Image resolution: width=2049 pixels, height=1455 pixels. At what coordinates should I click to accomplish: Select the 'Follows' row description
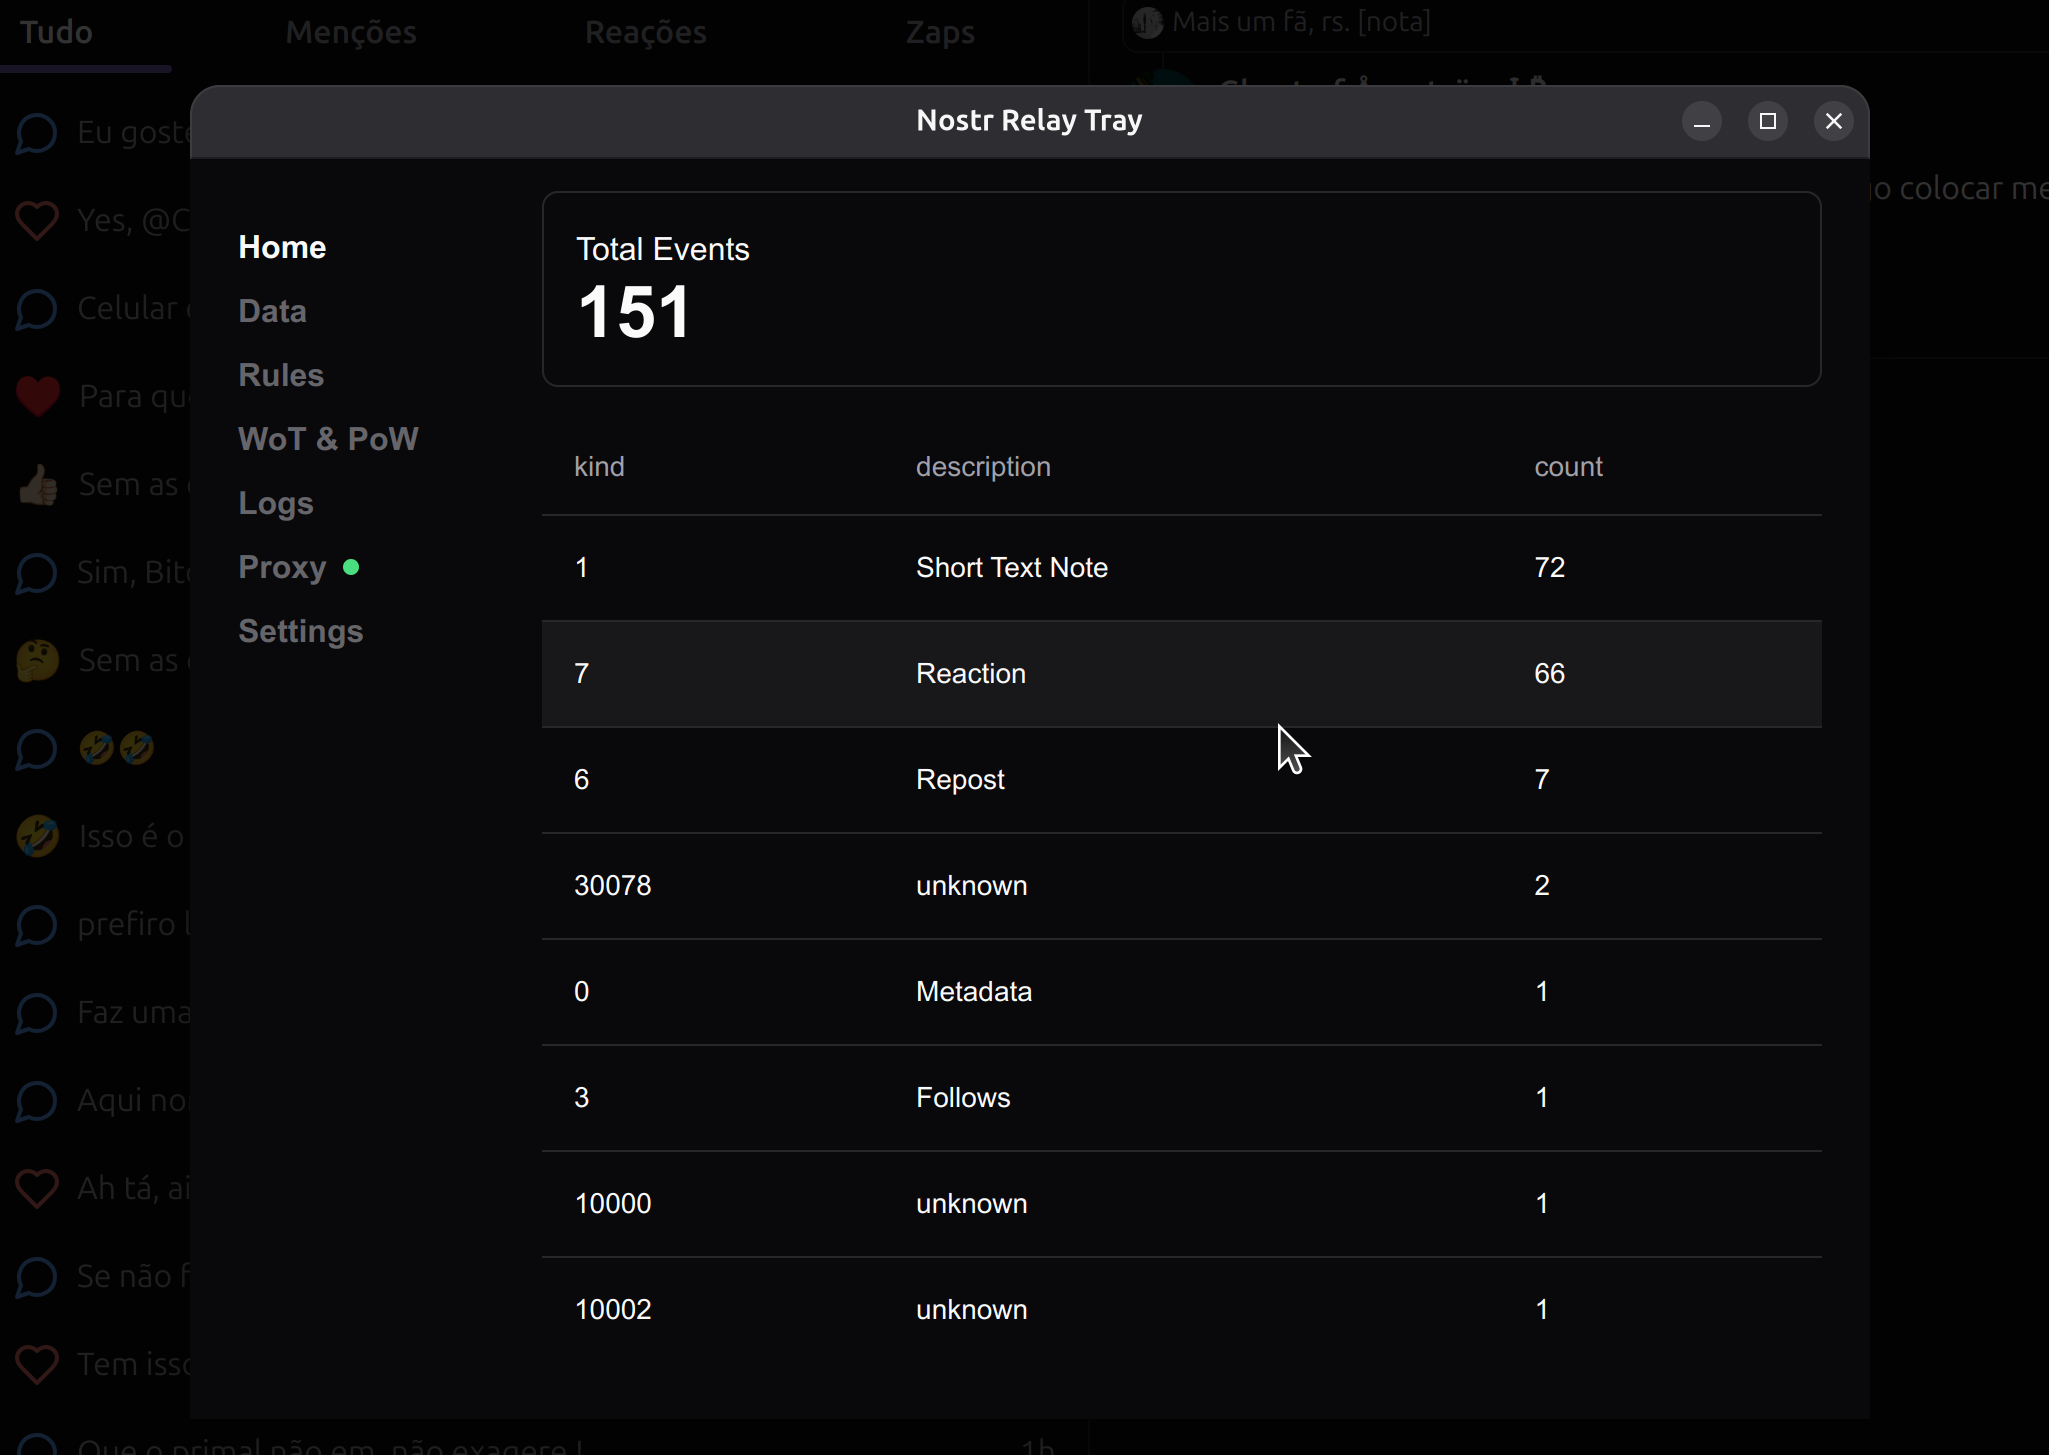pos(963,1098)
